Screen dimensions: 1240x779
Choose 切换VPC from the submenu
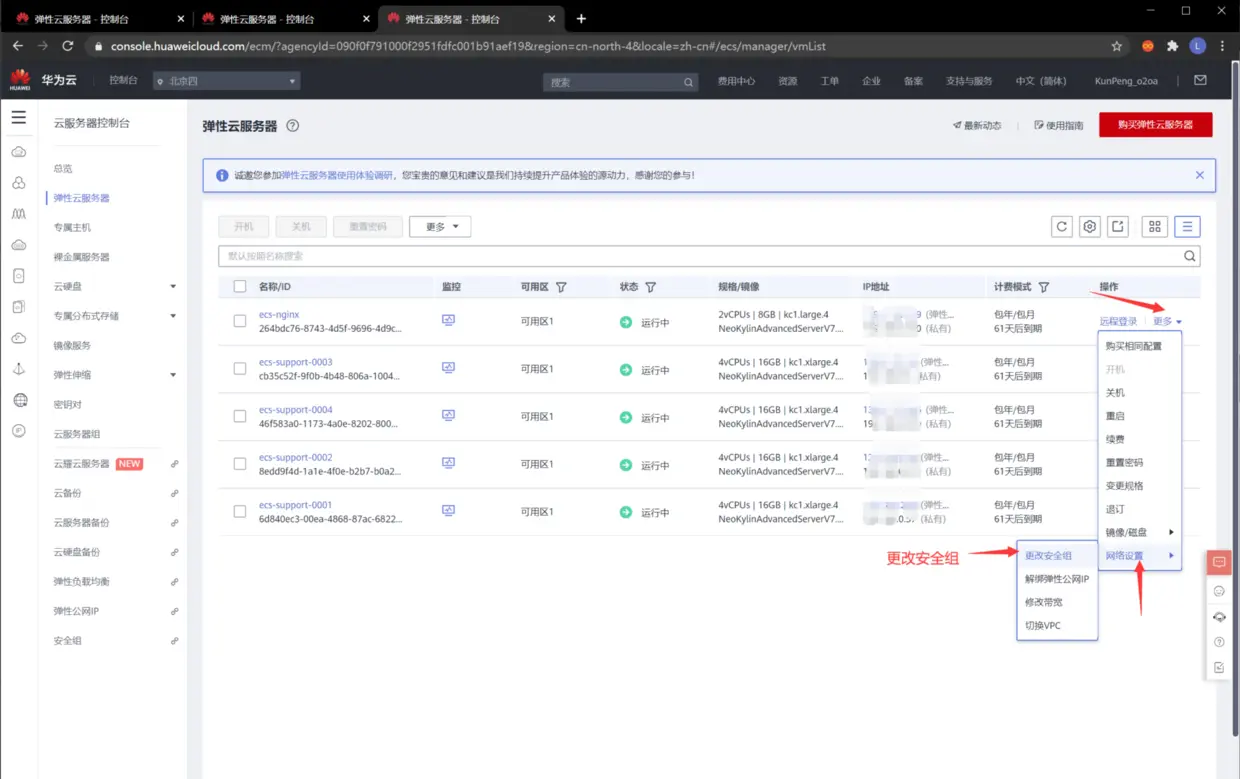click(x=1057, y=625)
